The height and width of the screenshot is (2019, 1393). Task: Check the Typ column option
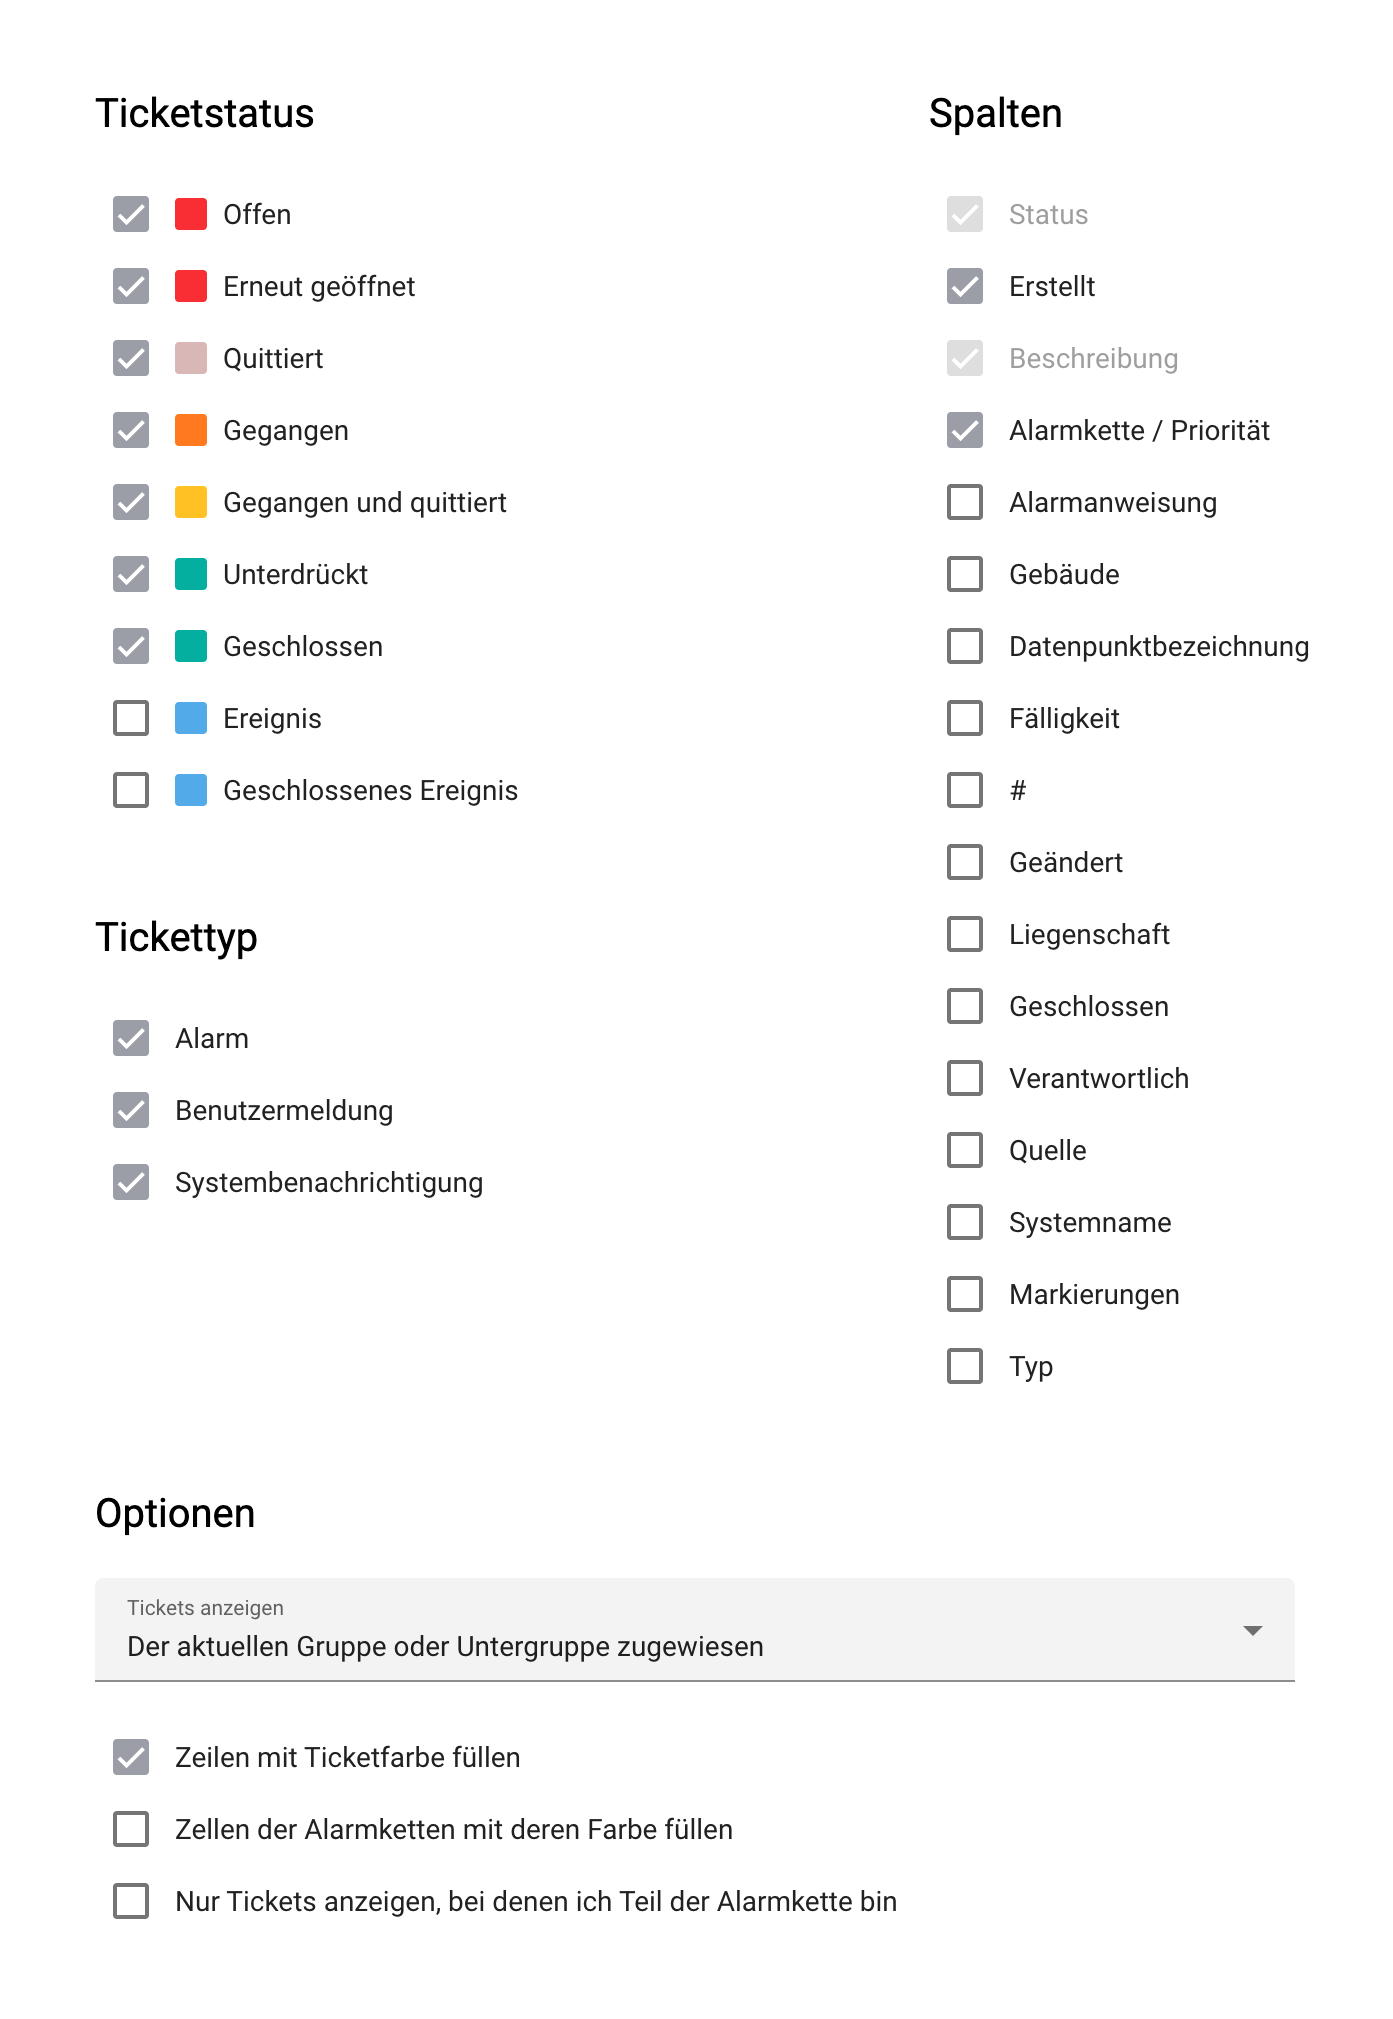click(964, 1366)
